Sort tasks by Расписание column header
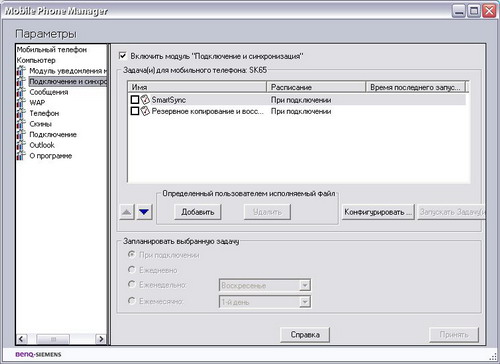Image resolution: width=500 pixels, height=364 pixels. [316, 87]
